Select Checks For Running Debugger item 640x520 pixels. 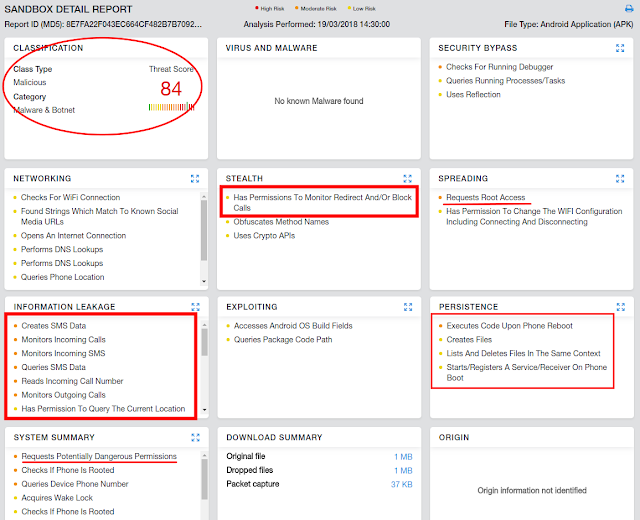coord(502,67)
